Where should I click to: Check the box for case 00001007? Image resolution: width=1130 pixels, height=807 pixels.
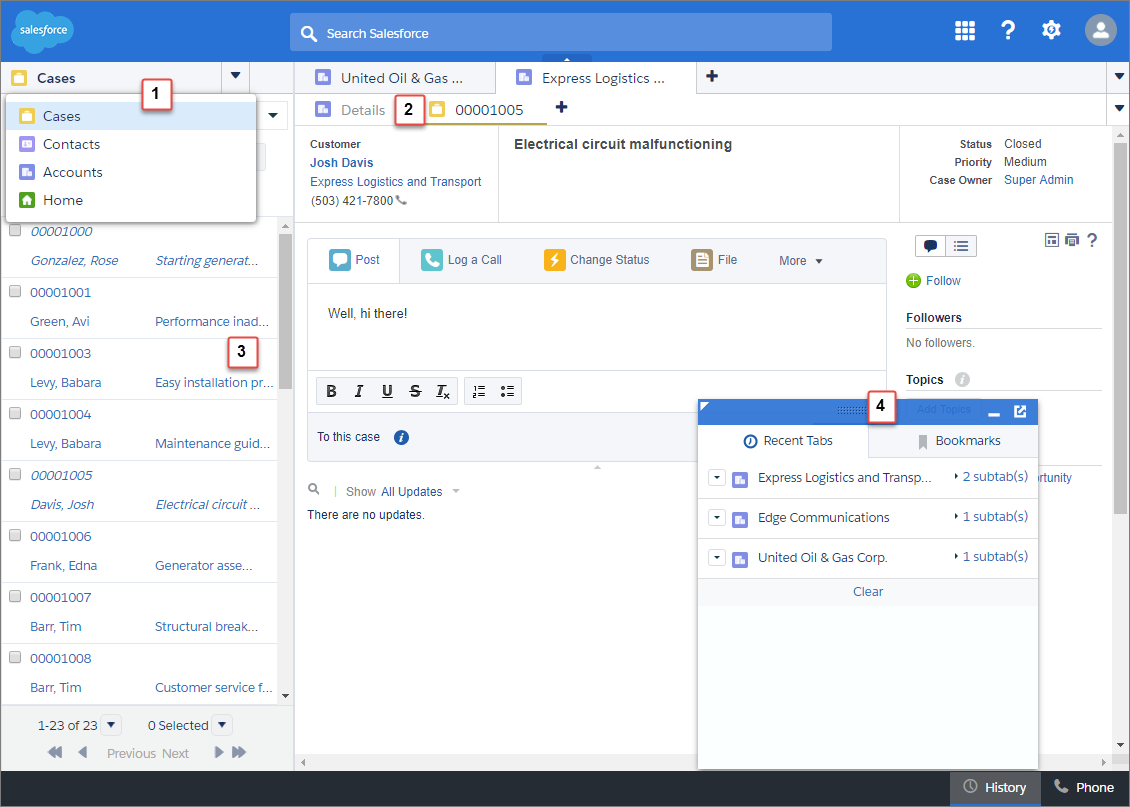coord(15,596)
